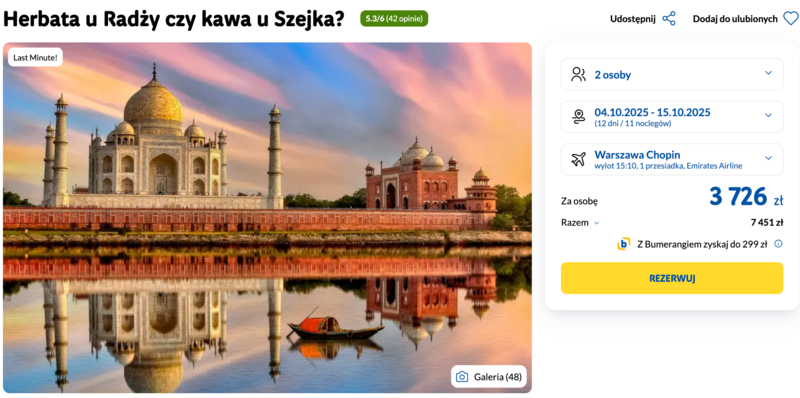
Task: Click the share network icon
Action: (668, 19)
